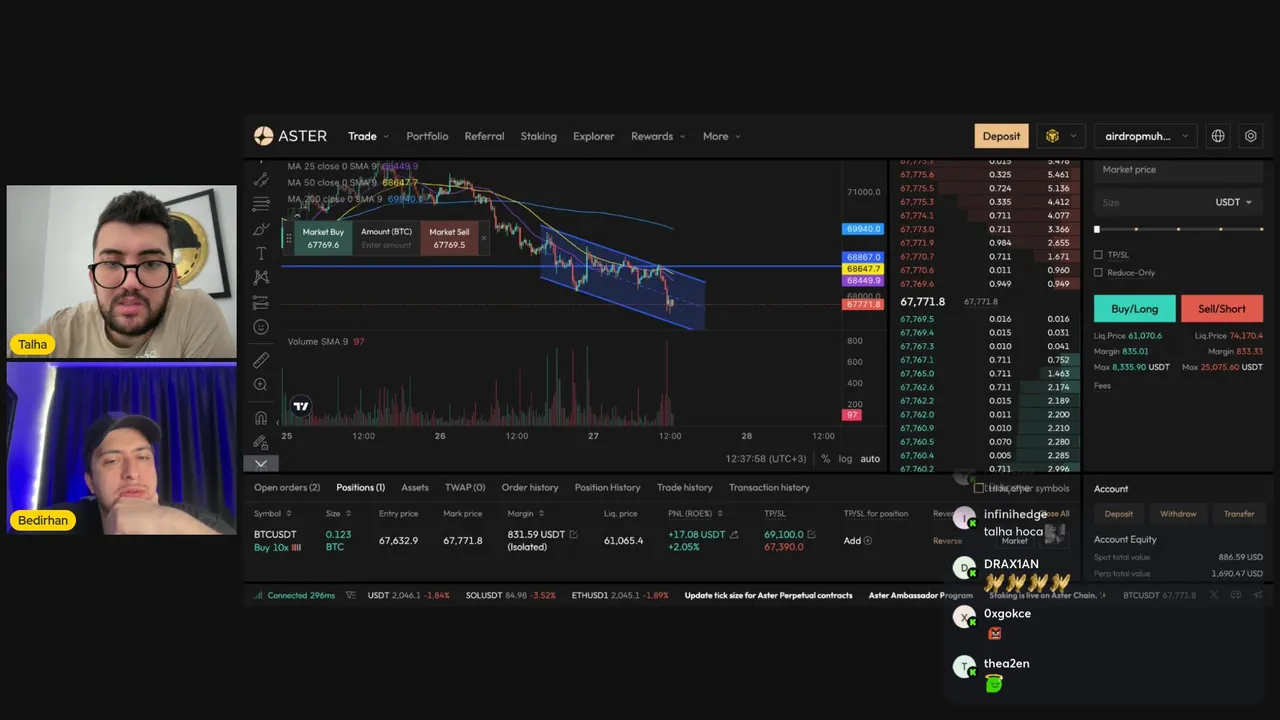Open the Explorer page
This screenshot has height=720, width=1280.
pos(593,136)
